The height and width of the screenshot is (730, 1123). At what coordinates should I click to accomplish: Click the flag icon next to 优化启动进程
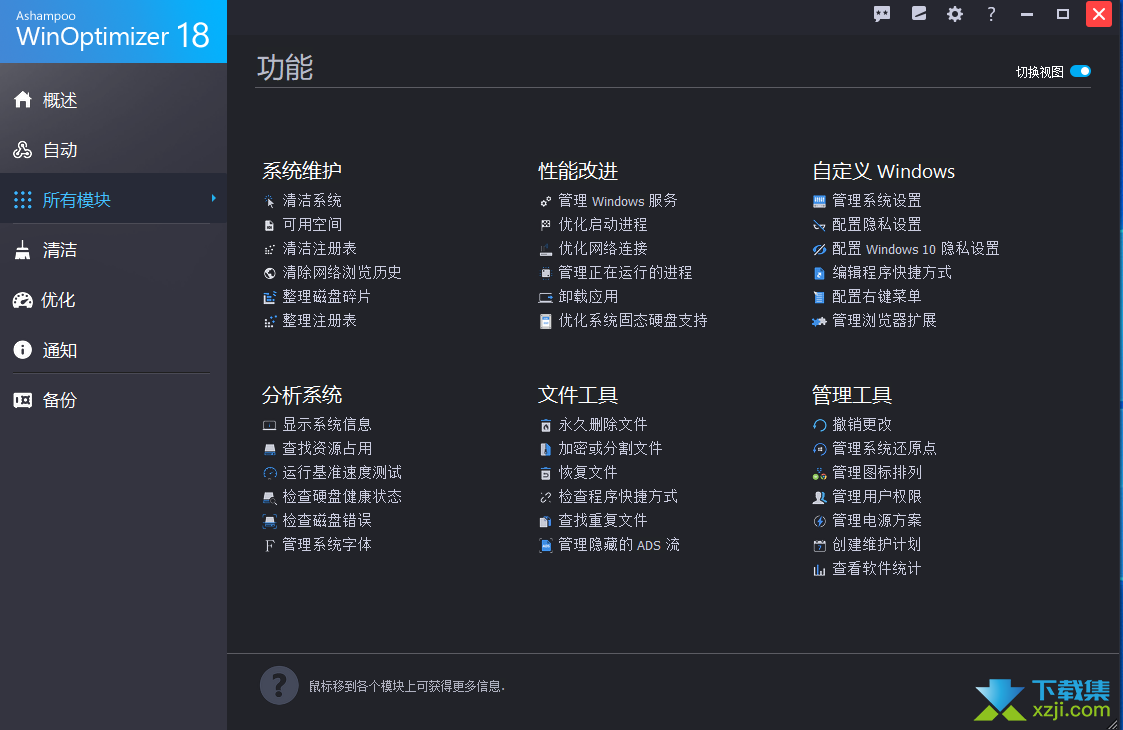pyautogui.click(x=546, y=225)
